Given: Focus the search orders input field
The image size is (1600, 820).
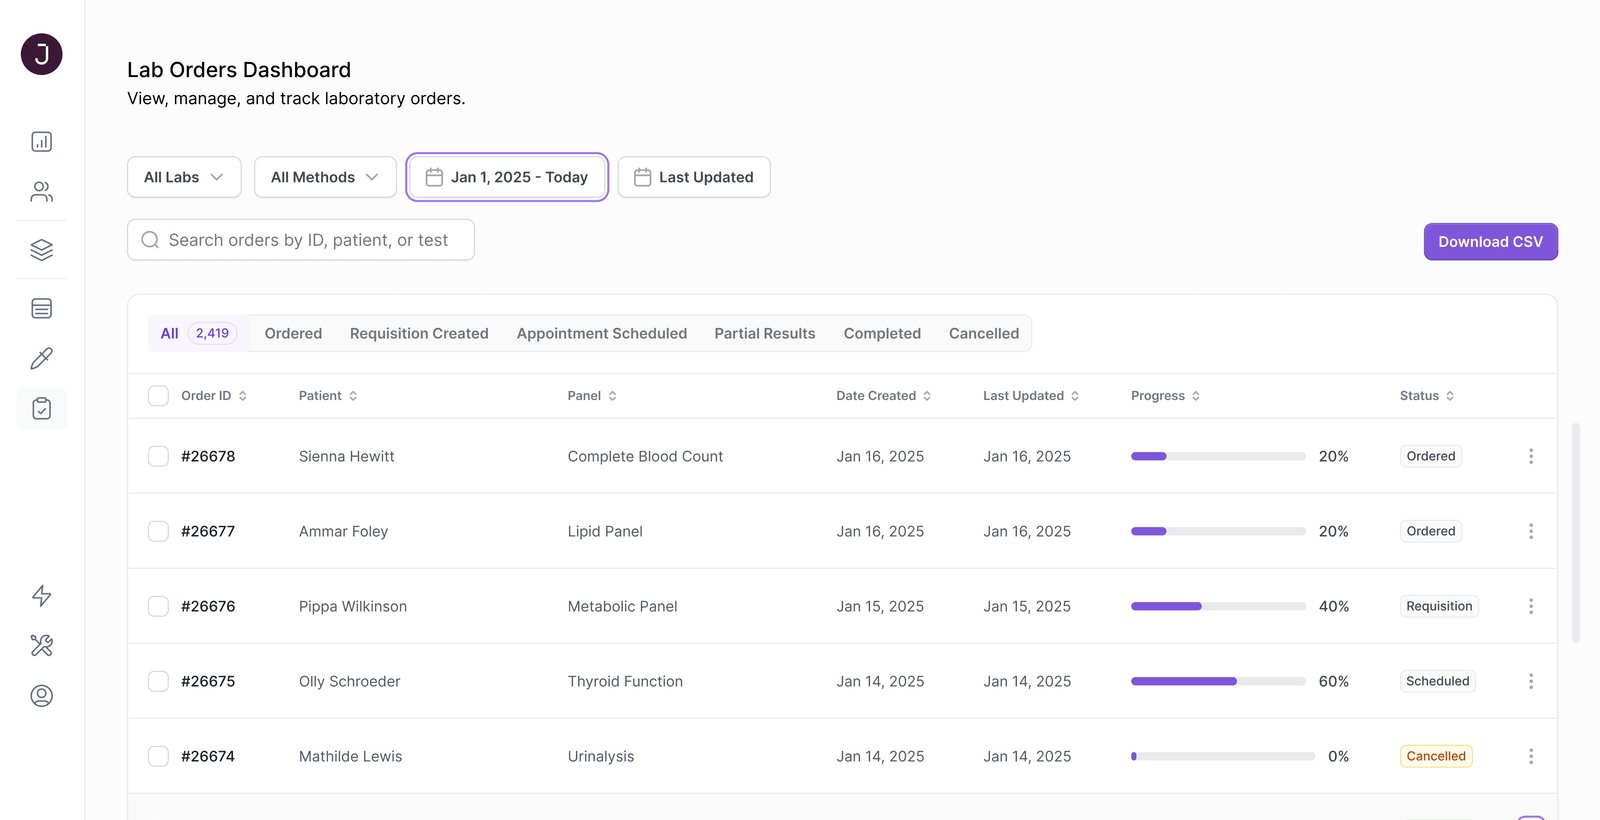Looking at the screenshot, I should (301, 240).
